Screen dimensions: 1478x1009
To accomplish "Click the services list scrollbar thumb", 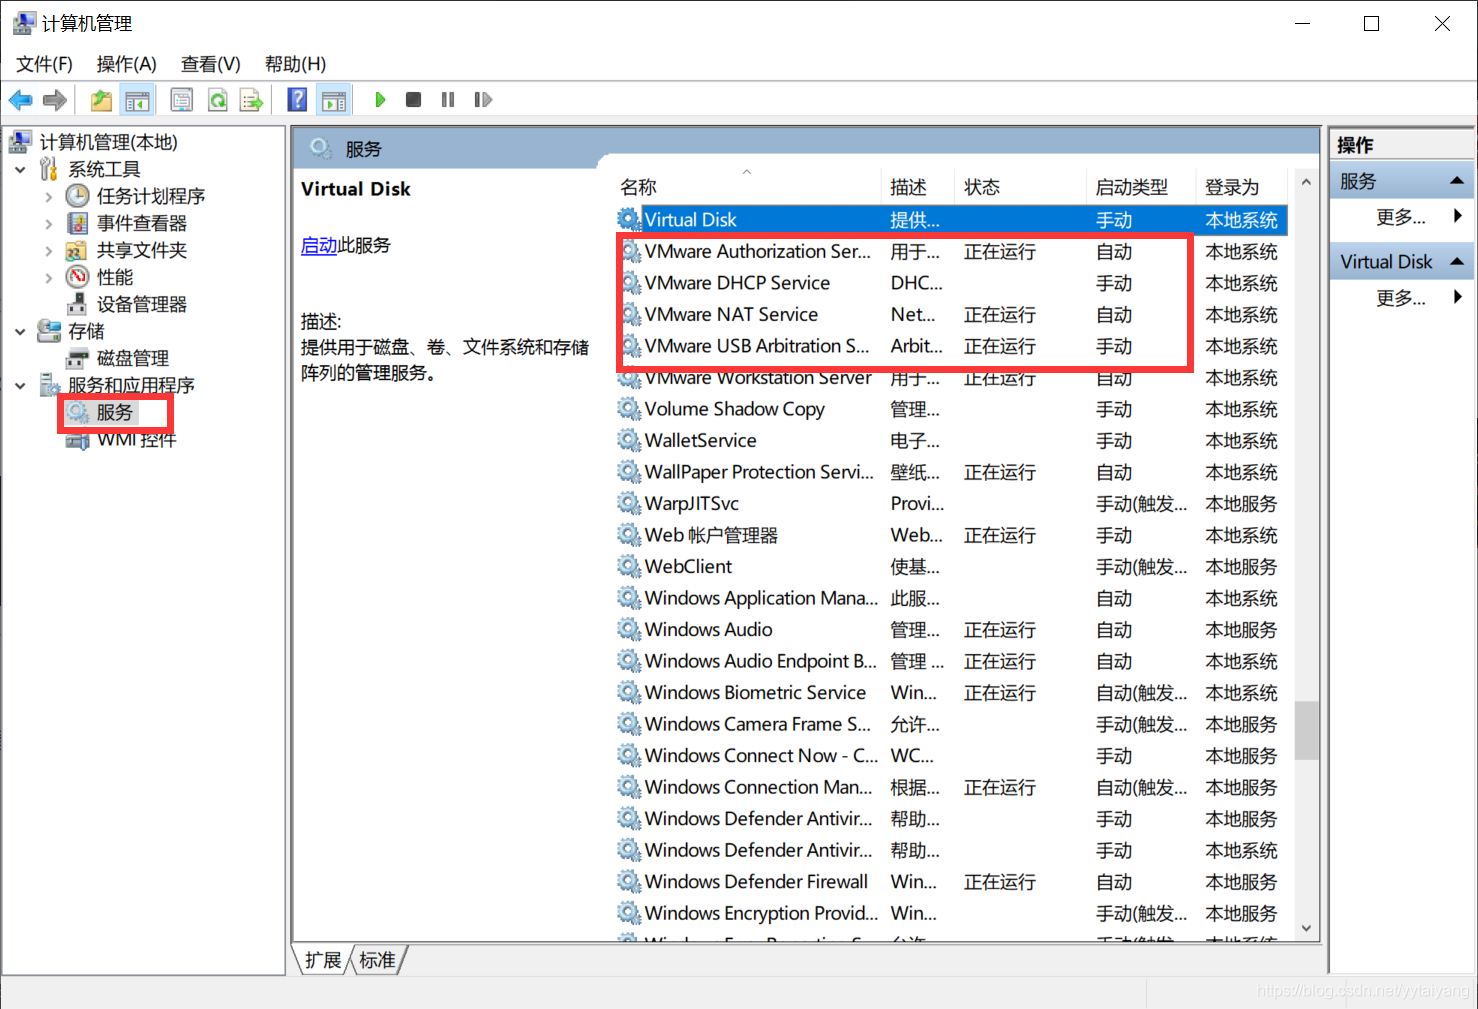I will [x=1306, y=731].
